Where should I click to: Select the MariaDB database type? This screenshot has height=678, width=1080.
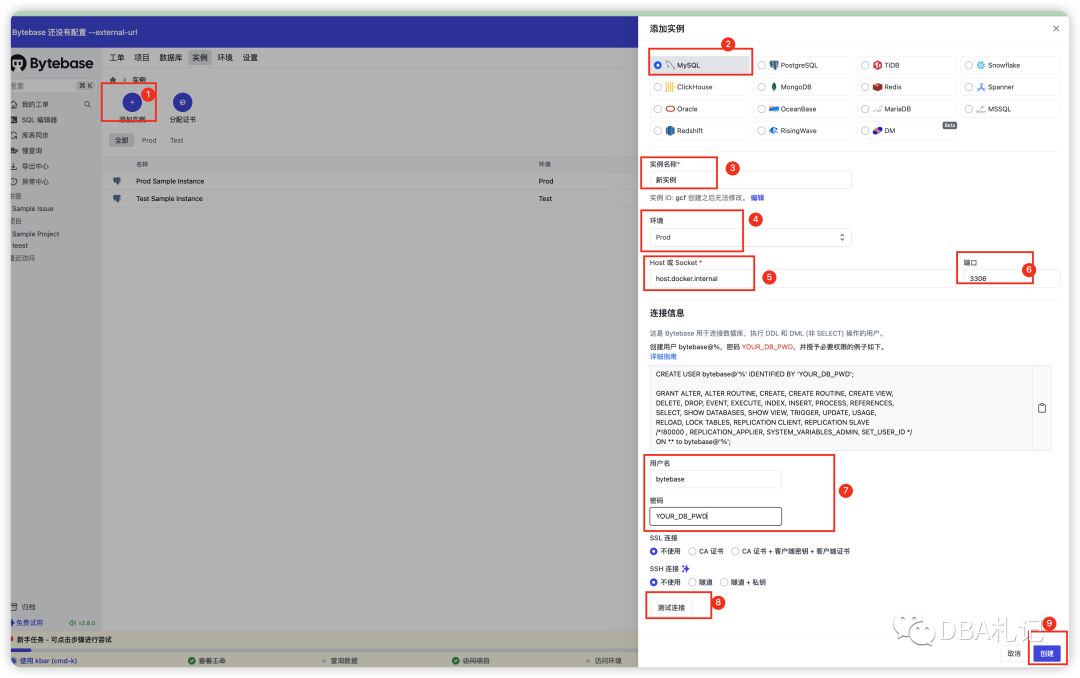pos(906,109)
